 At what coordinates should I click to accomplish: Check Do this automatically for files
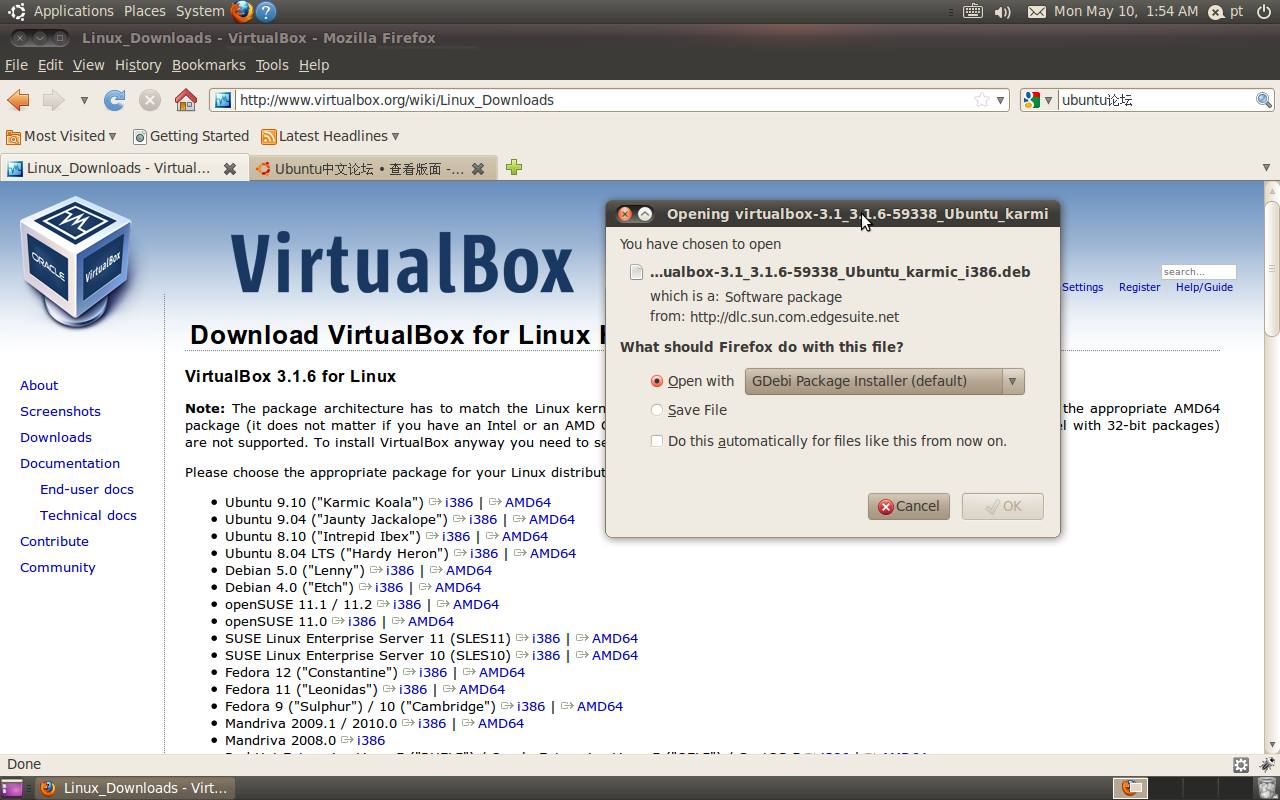[x=657, y=441]
